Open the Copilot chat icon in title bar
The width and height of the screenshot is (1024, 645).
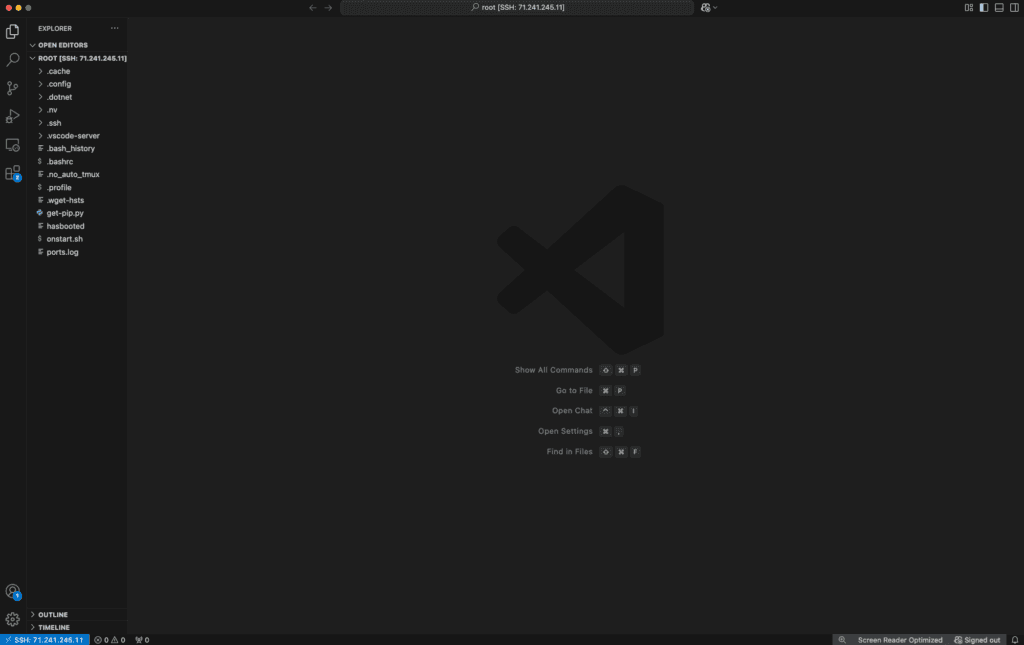tap(705, 8)
